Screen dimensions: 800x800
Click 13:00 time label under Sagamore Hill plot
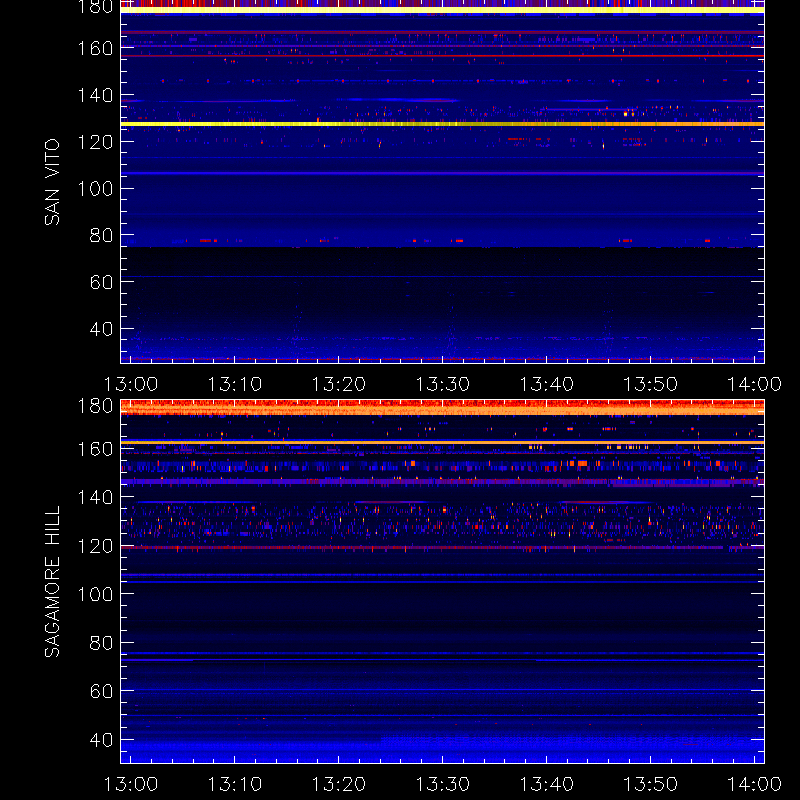point(131,784)
